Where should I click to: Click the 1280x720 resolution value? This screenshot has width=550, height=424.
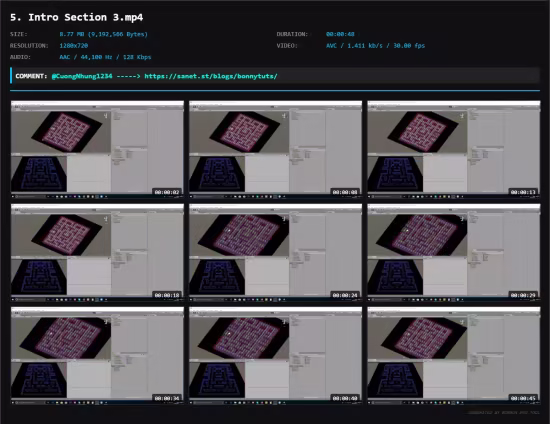[x=74, y=46]
